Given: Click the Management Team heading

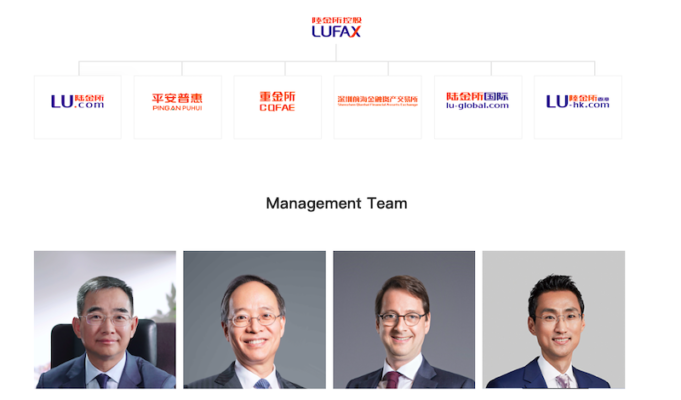Looking at the screenshot, I should [x=337, y=203].
